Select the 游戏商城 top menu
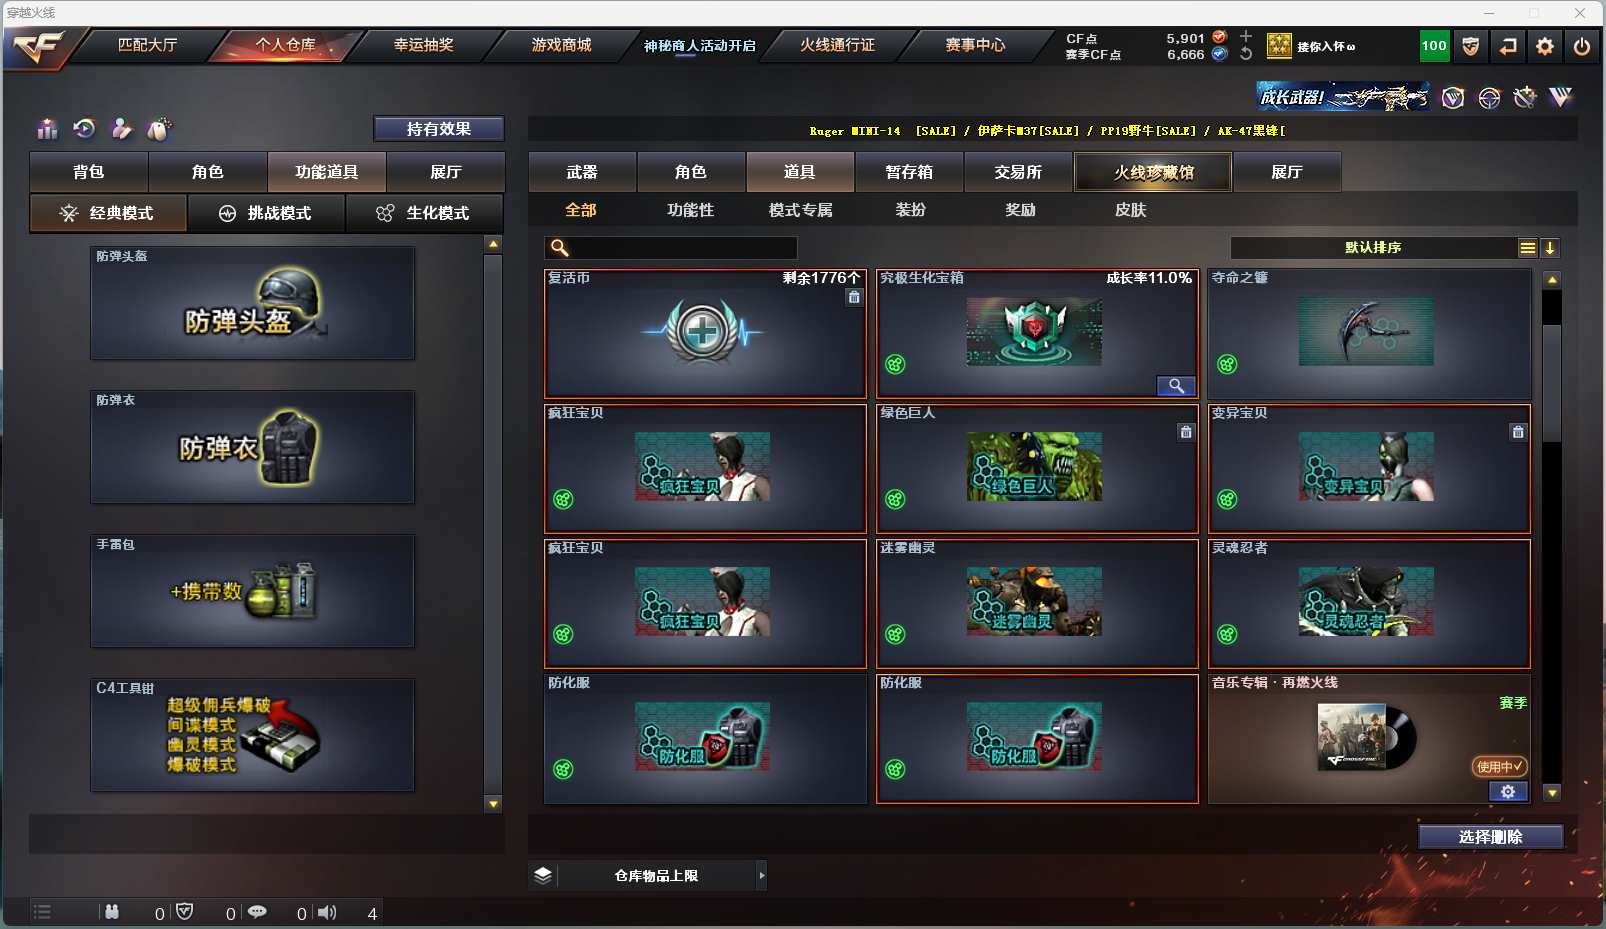This screenshot has height=929, width=1606. tap(562, 45)
